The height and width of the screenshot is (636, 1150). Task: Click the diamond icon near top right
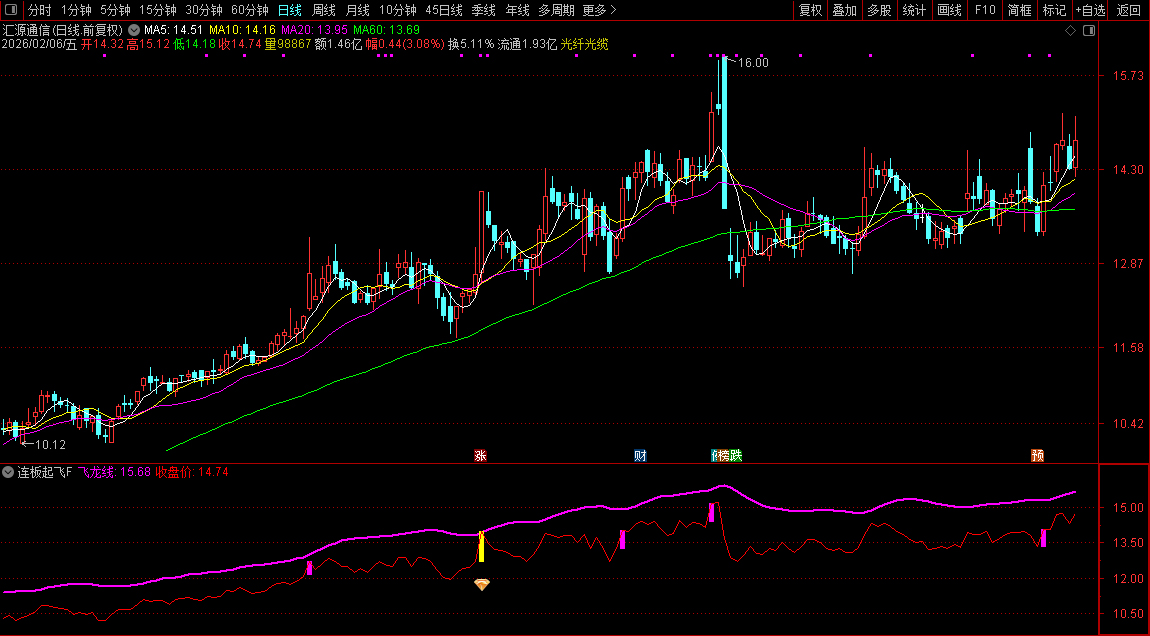tap(1070, 31)
